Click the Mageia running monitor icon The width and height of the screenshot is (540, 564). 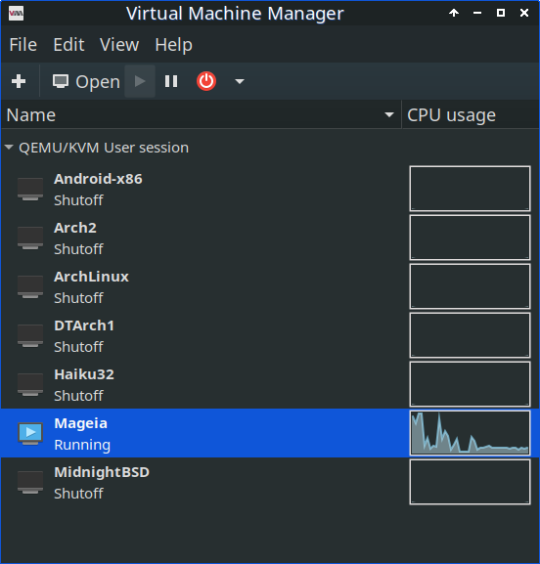(30, 434)
